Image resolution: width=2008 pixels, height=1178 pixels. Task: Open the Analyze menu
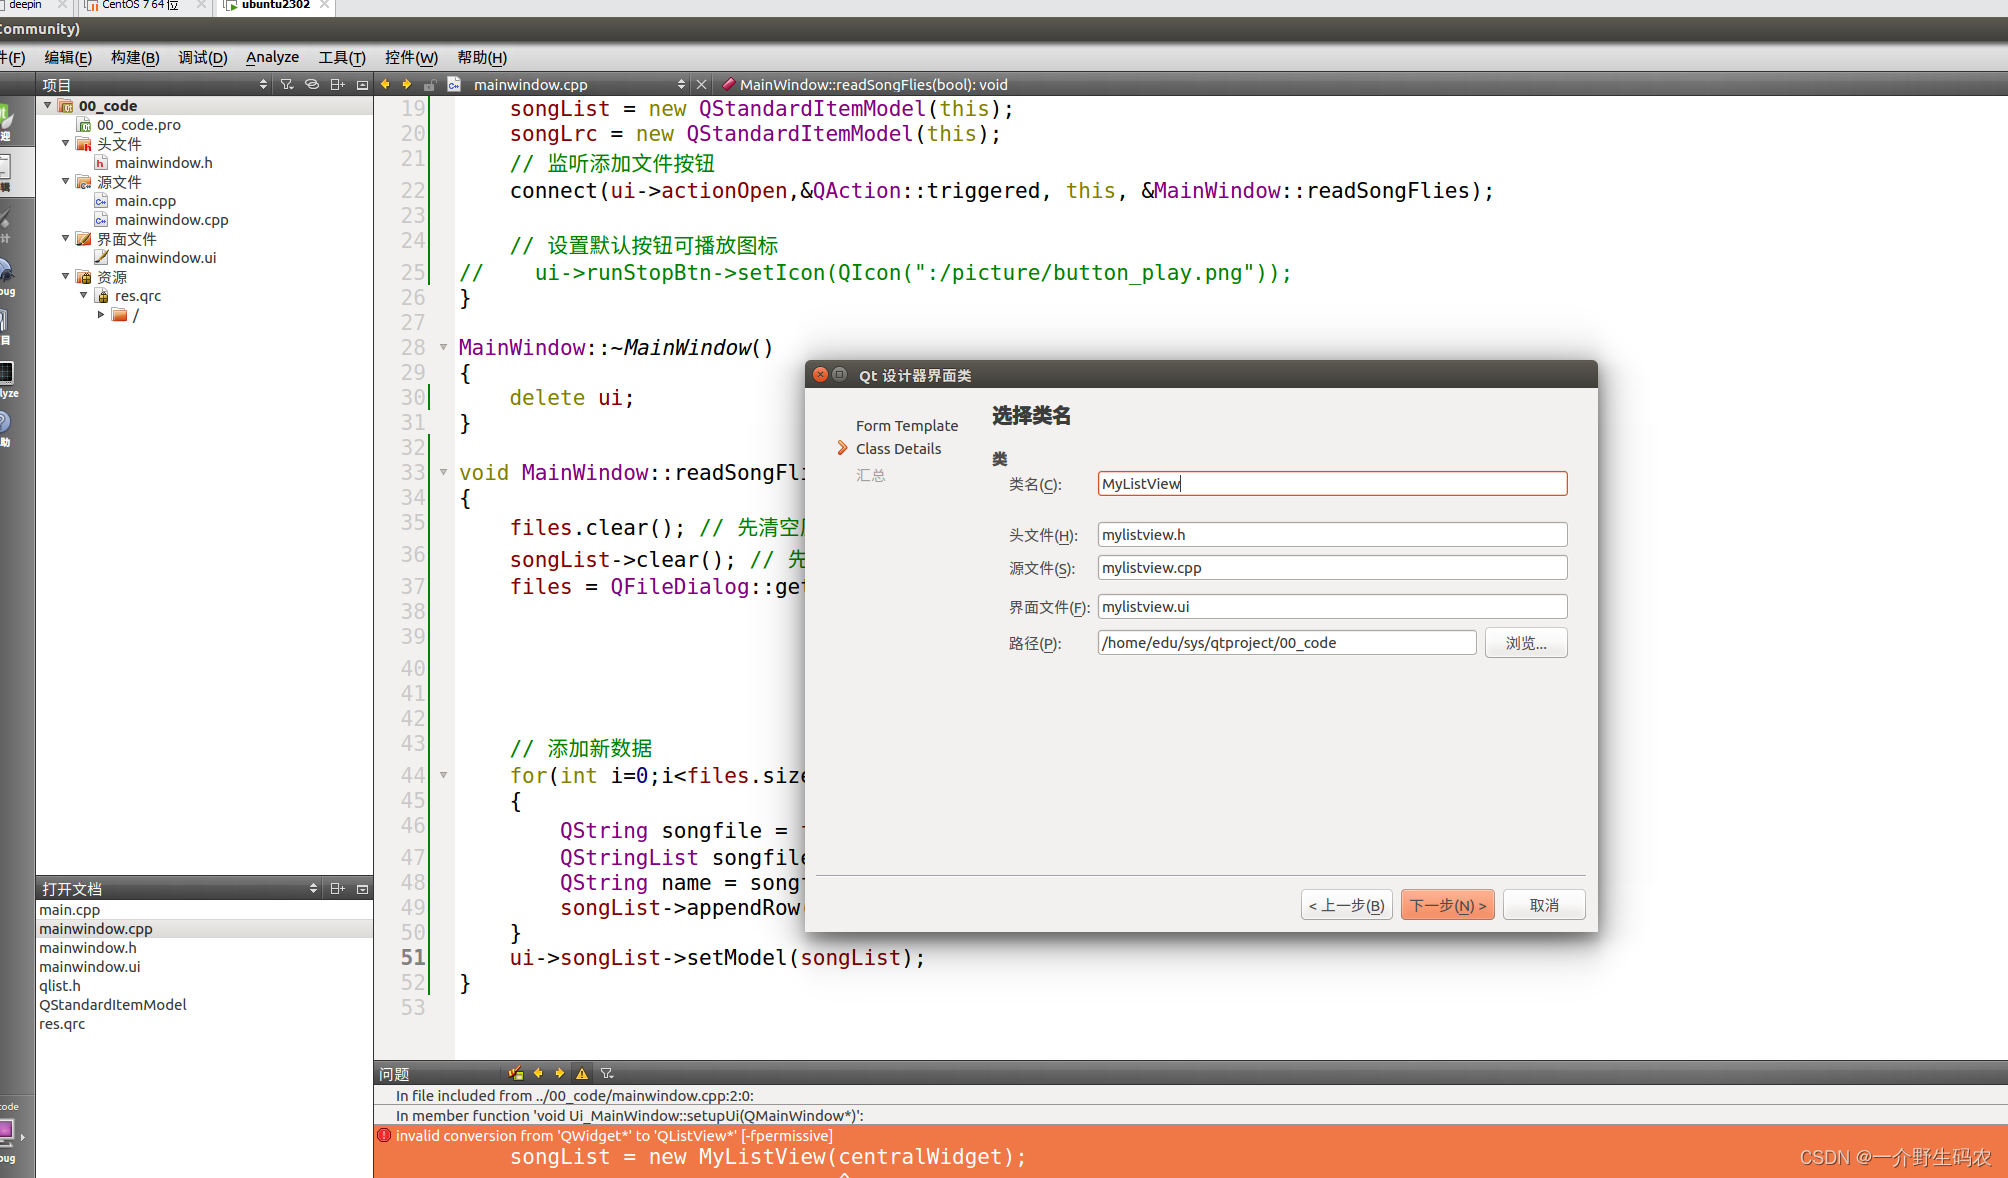pyautogui.click(x=272, y=57)
